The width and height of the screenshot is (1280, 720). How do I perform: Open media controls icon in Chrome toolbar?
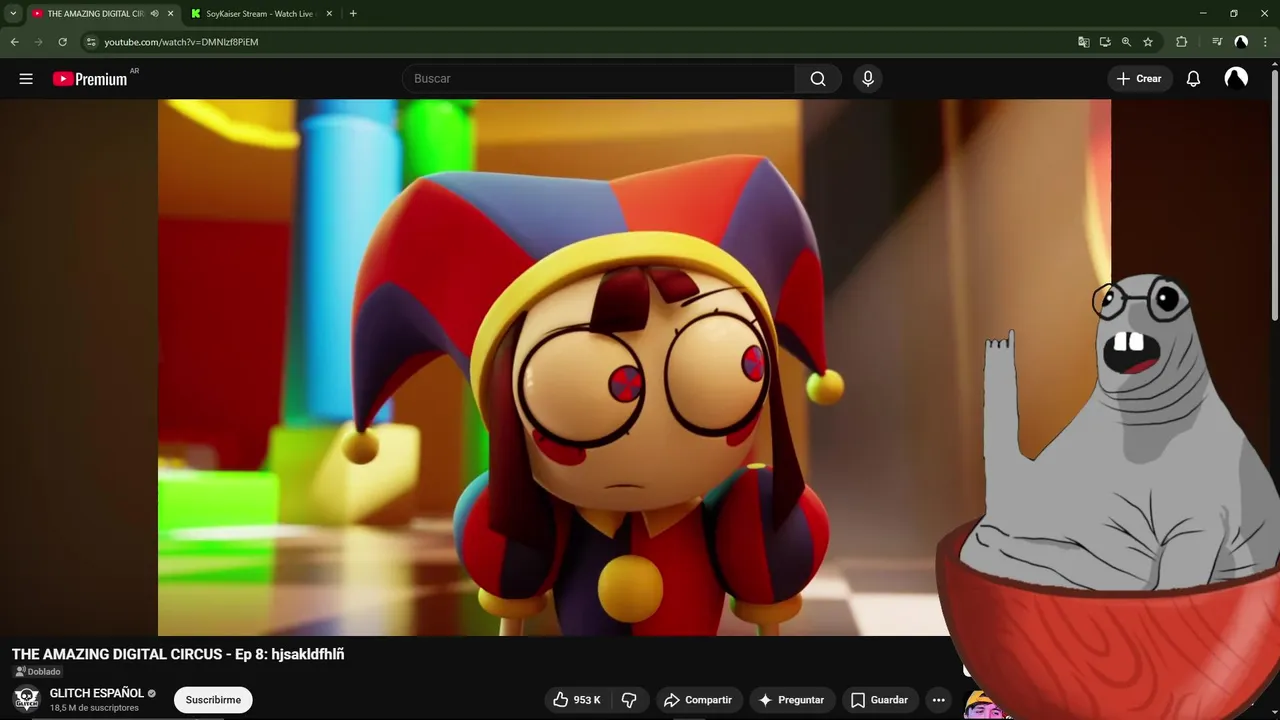click(x=1216, y=42)
